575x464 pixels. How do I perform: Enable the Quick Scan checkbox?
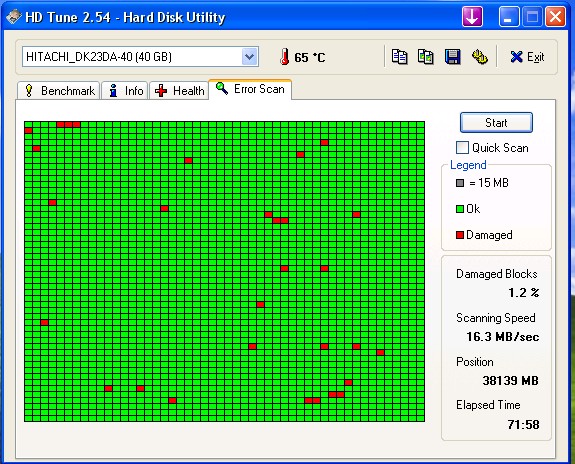tap(462, 147)
